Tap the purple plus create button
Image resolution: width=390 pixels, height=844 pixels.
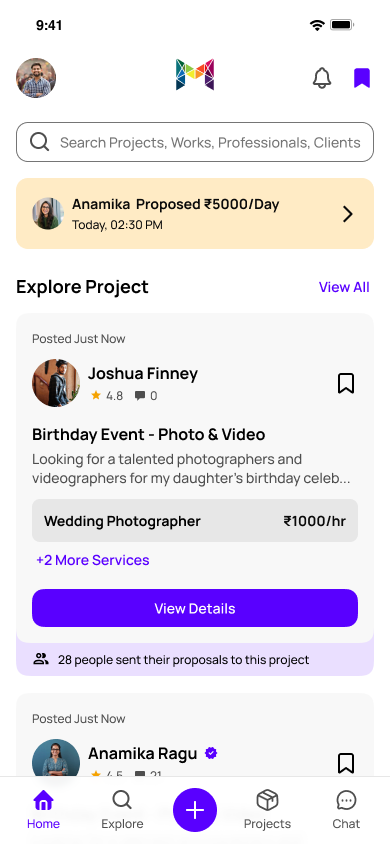point(195,810)
